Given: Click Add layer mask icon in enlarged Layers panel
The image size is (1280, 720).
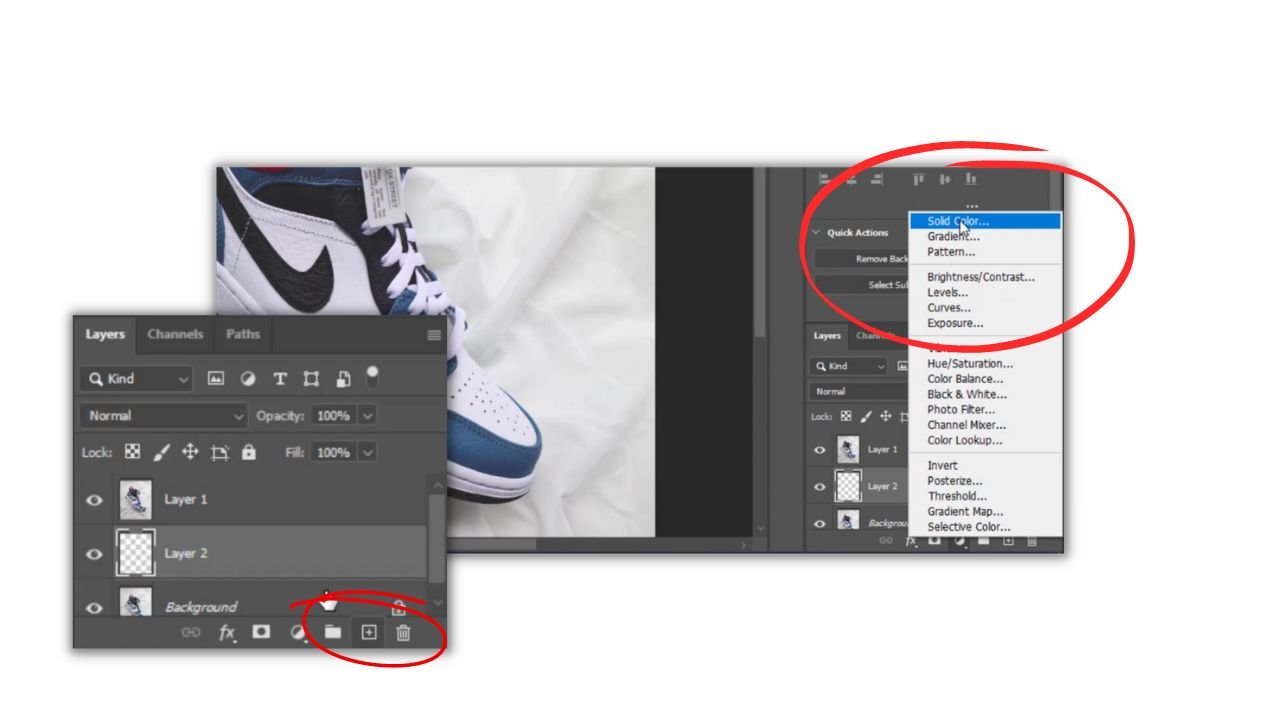Looking at the screenshot, I should pyautogui.click(x=261, y=632).
